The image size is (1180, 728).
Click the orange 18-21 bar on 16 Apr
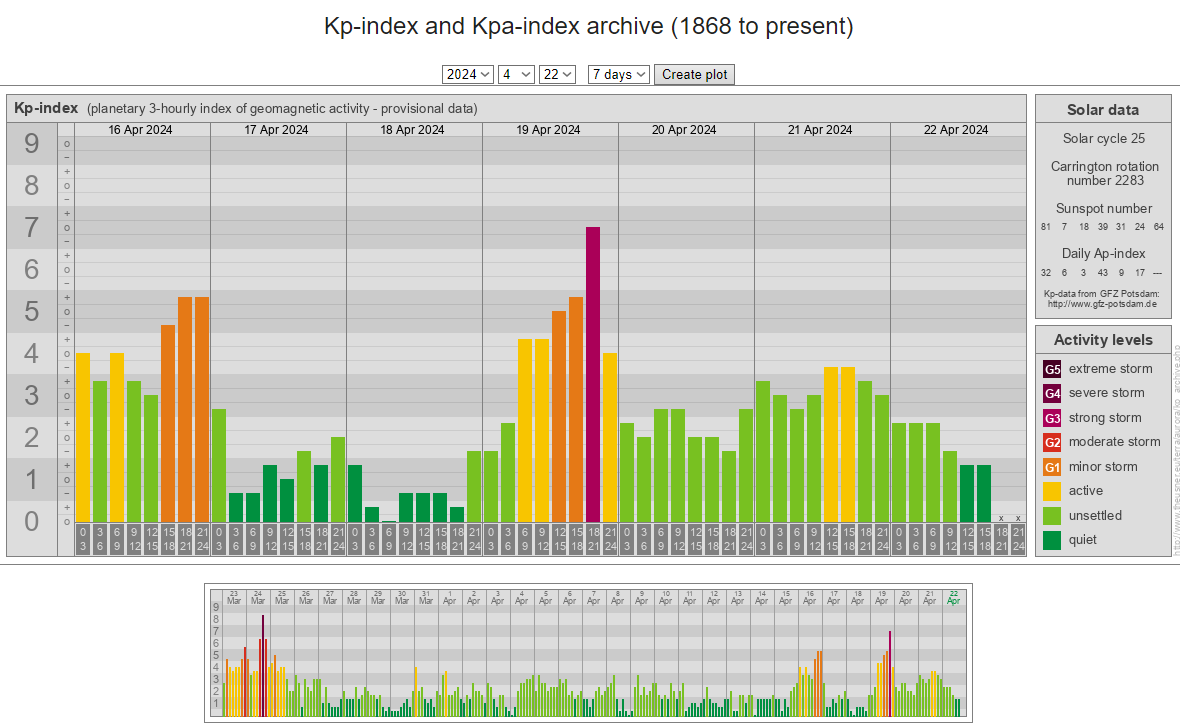coord(185,410)
